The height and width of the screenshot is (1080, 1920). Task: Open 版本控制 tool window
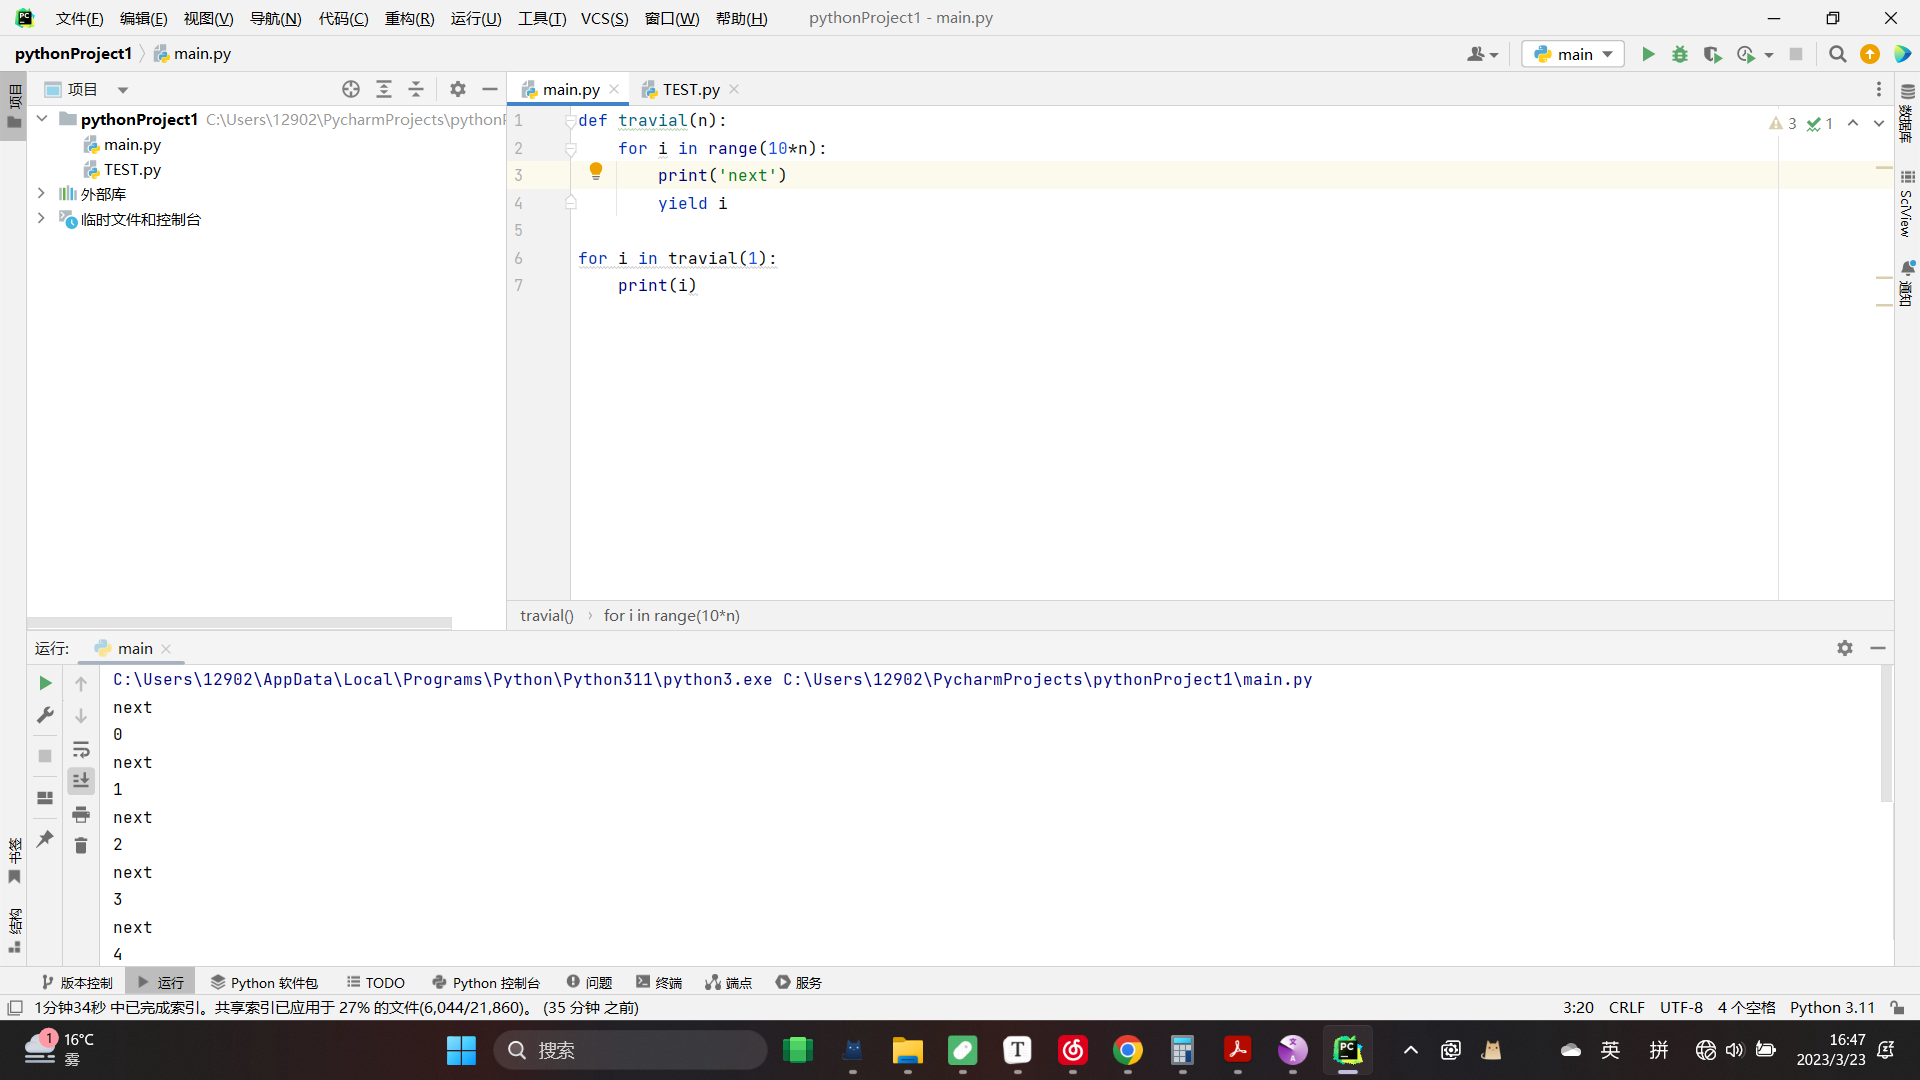(77, 983)
